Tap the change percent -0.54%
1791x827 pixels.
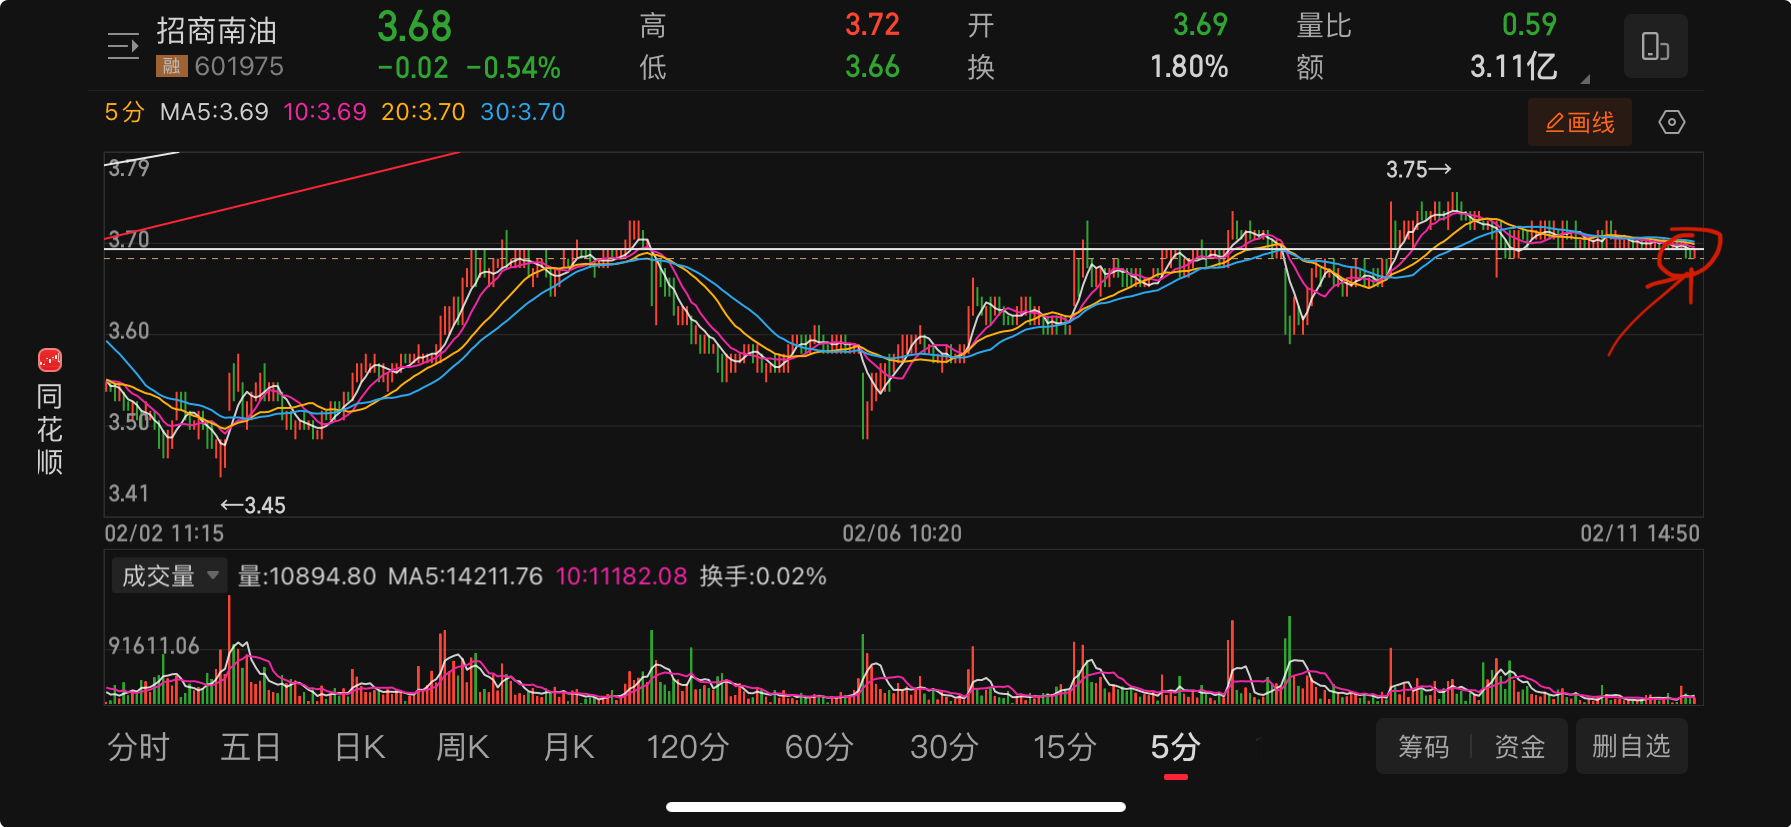[513, 68]
